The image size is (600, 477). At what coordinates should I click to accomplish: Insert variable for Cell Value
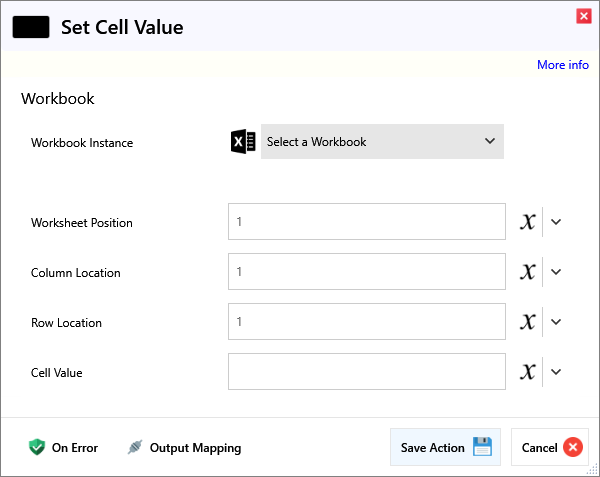pyautogui.click(x=528, y=372)
